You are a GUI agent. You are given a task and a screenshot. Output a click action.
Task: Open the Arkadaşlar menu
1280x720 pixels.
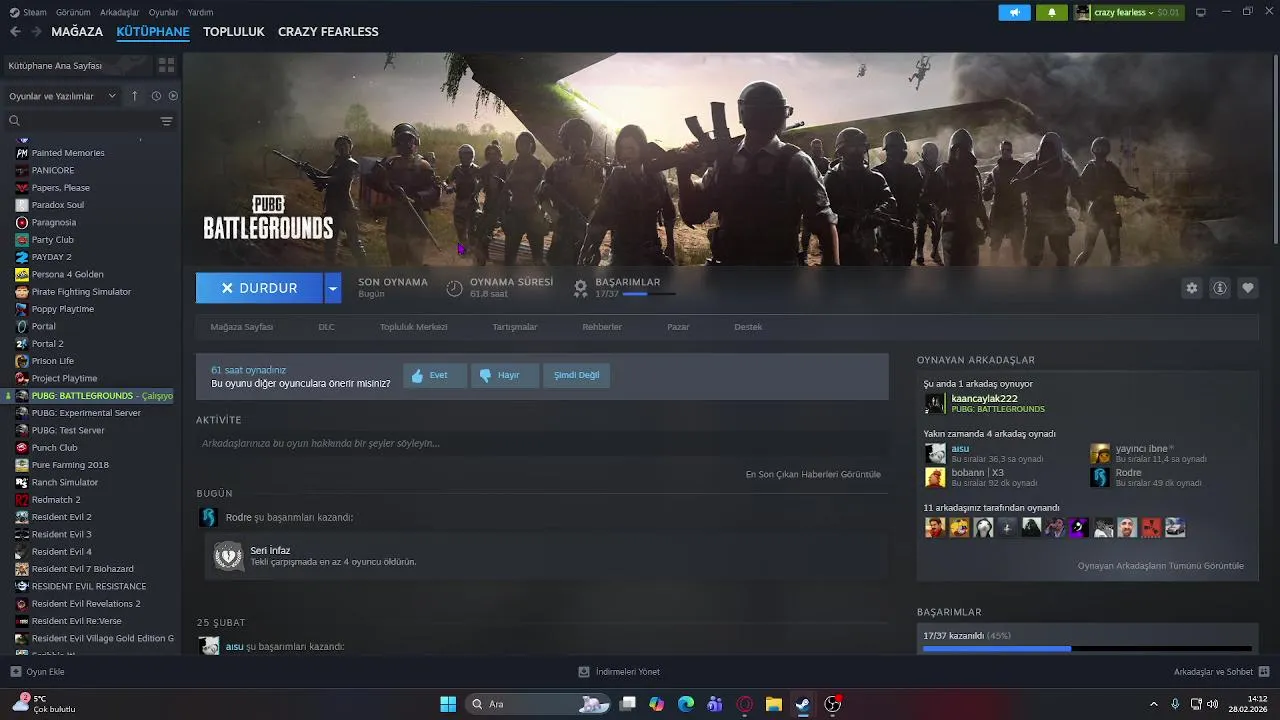click(x=120, y=12)
